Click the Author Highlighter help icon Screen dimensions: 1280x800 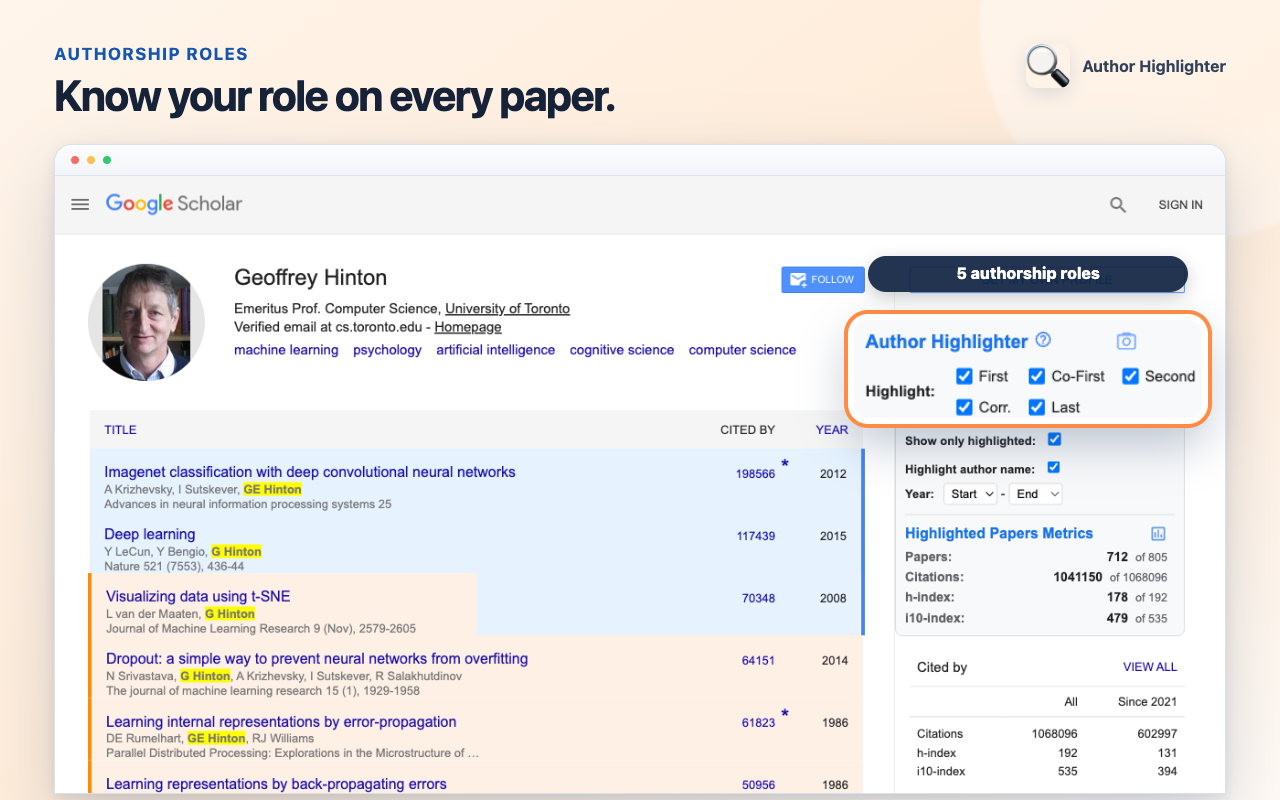click(x=1043, y=340)
